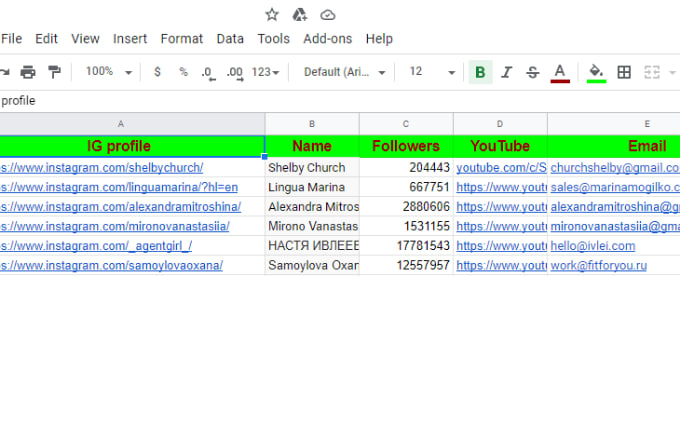The image size is (680, 425).
Task: Select follower count 2880606
Action: click(x=406, y=207)
